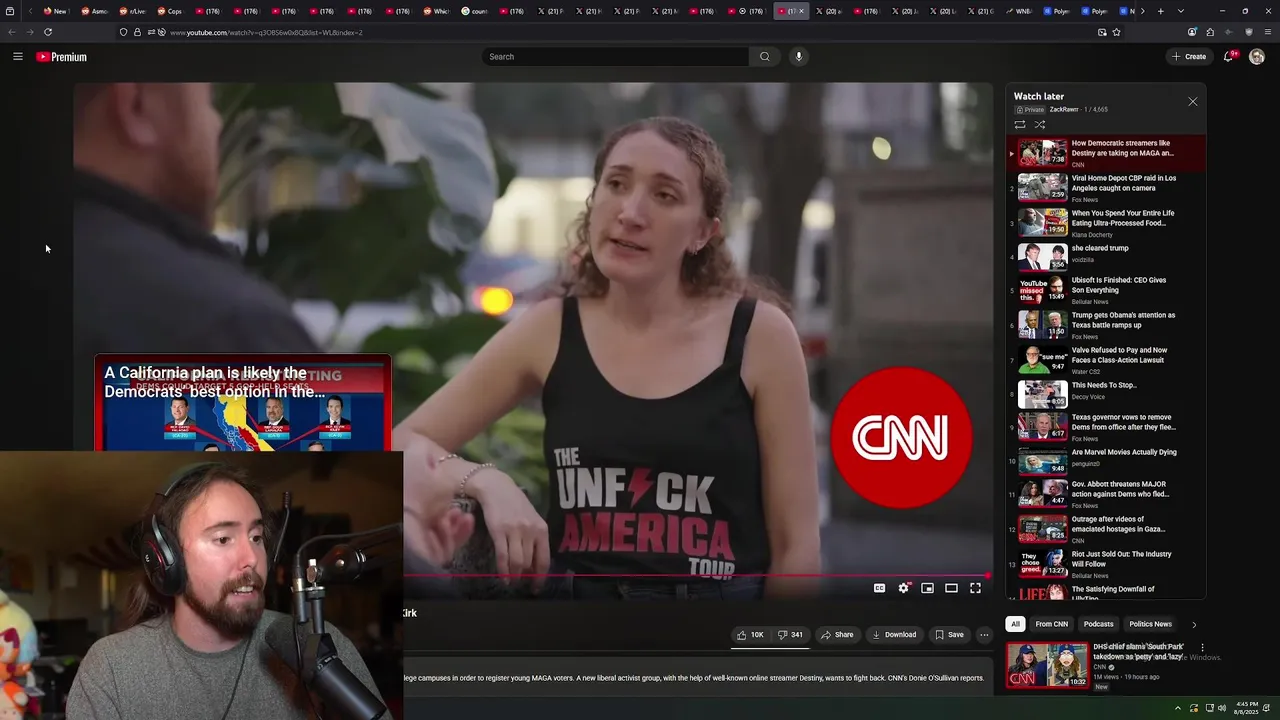Toggle shuffle playlist in Watch later

point(1040,125)
